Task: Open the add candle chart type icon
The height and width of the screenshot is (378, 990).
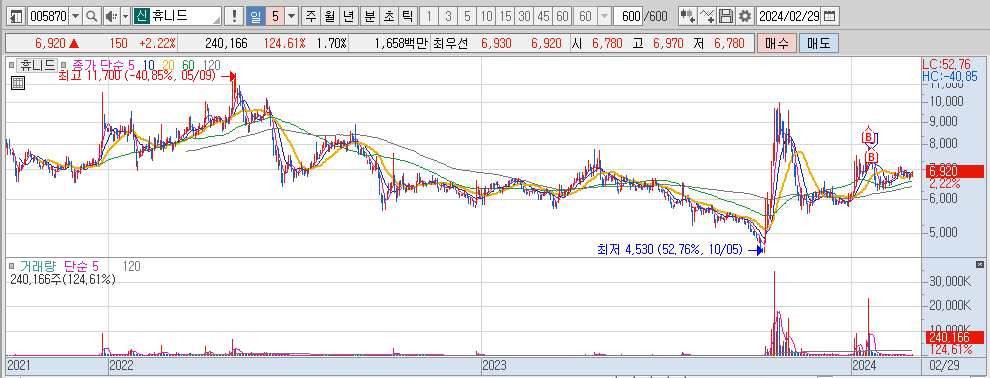Action: pyautogui.click(x=688, y=16)
